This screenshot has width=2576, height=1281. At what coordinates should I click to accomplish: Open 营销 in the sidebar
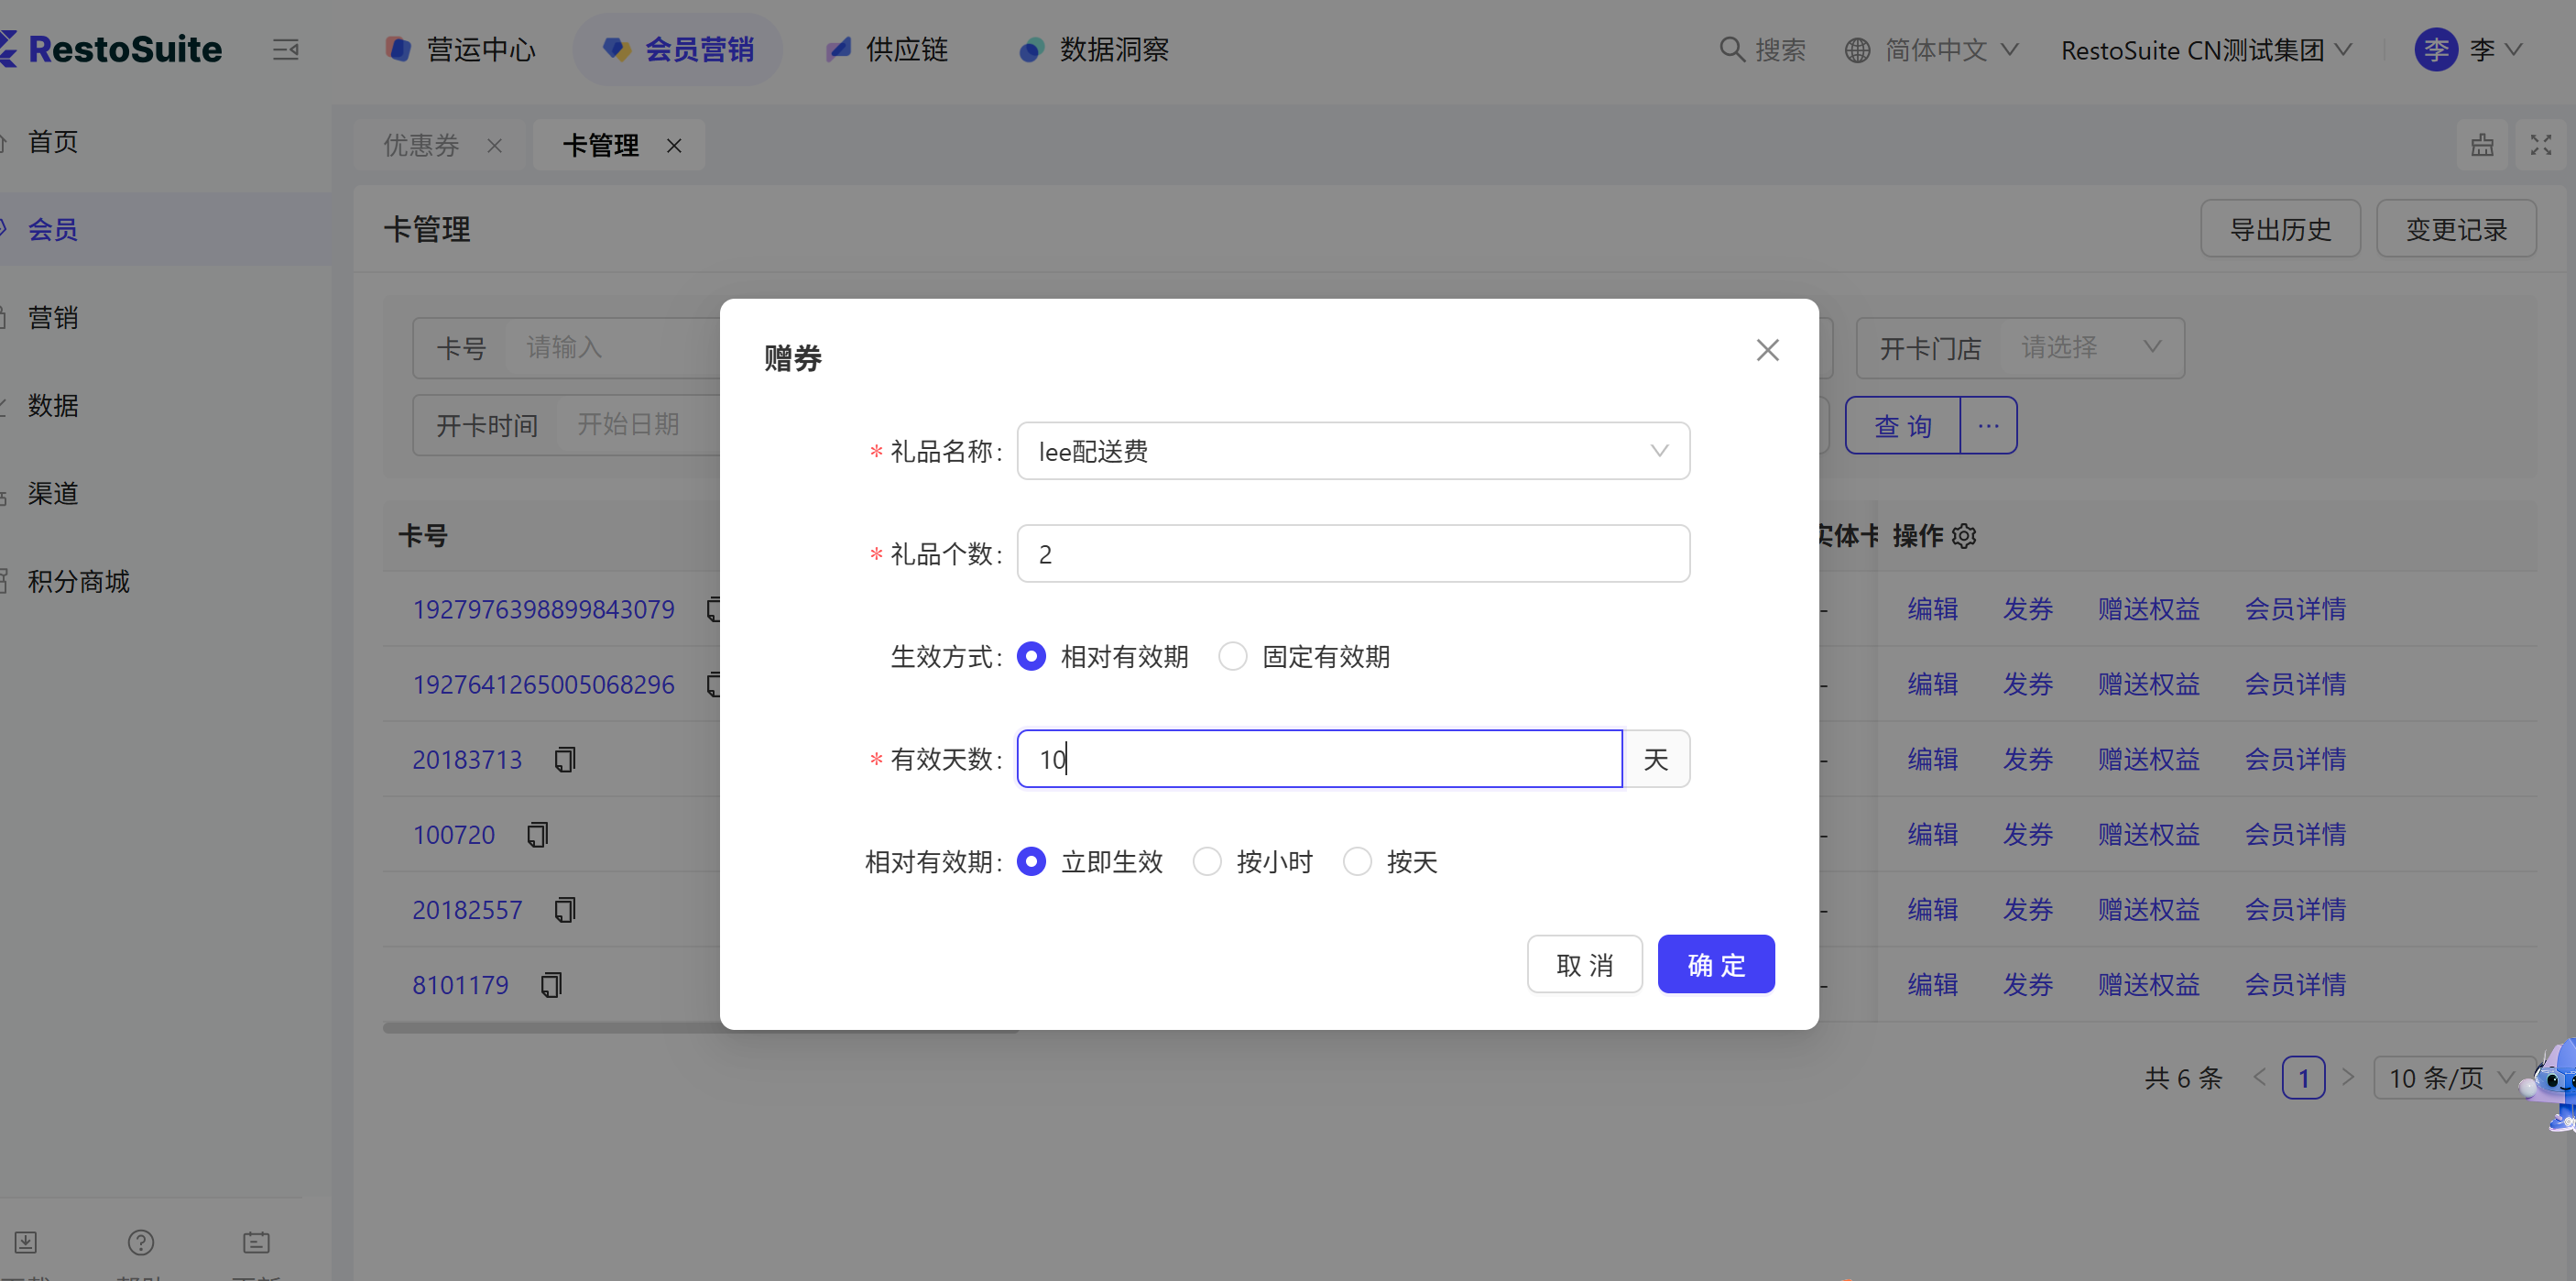(x=53, y=317)
